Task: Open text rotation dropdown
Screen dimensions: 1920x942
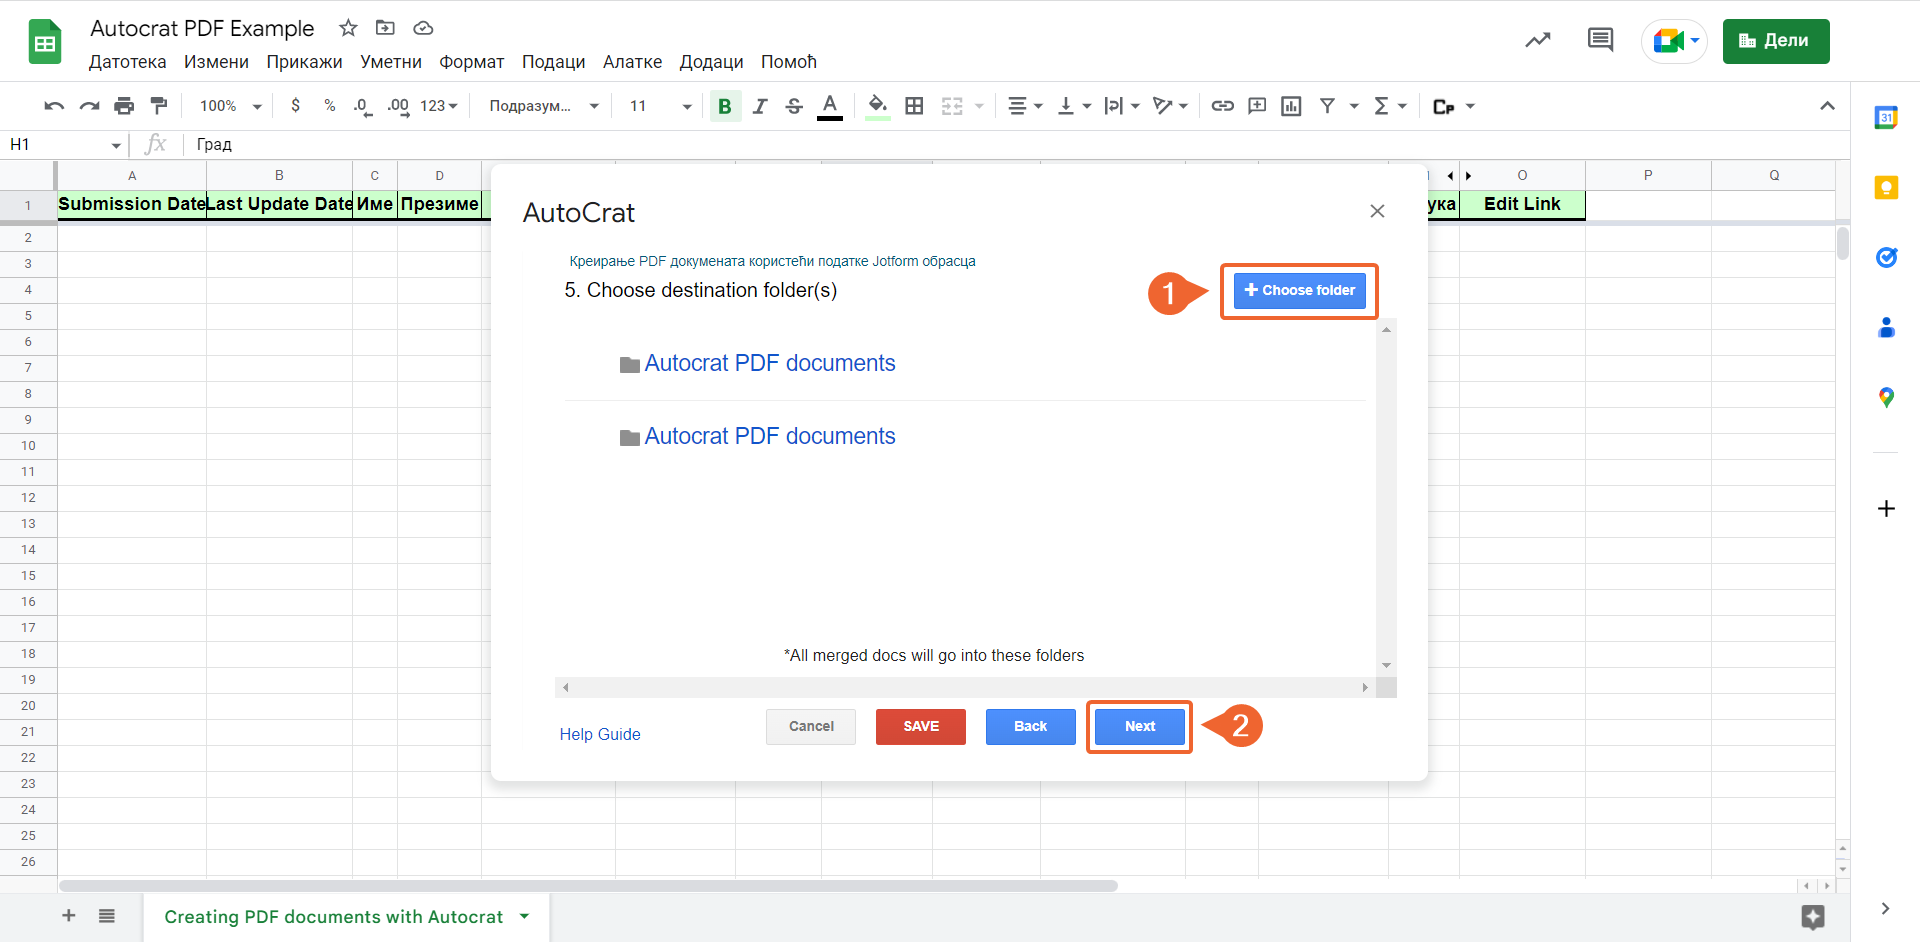Action: tap(1170, 106)
